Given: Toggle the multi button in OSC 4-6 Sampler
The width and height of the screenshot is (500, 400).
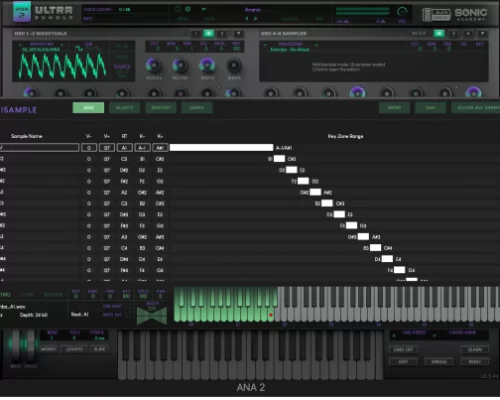Looking at the screenshot, I should pos(419,34).
